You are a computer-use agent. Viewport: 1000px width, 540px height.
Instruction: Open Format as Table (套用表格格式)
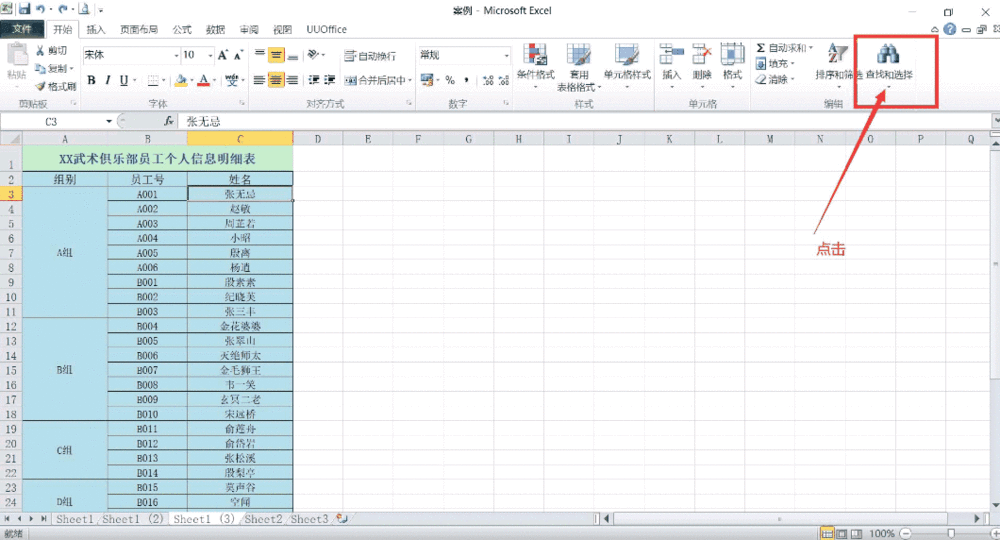click(x=579, y=67)
